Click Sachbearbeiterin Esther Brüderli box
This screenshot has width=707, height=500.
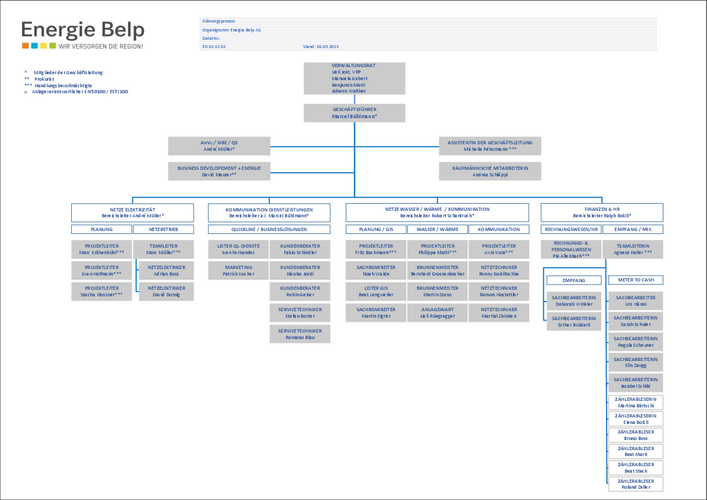coord(574,321)
